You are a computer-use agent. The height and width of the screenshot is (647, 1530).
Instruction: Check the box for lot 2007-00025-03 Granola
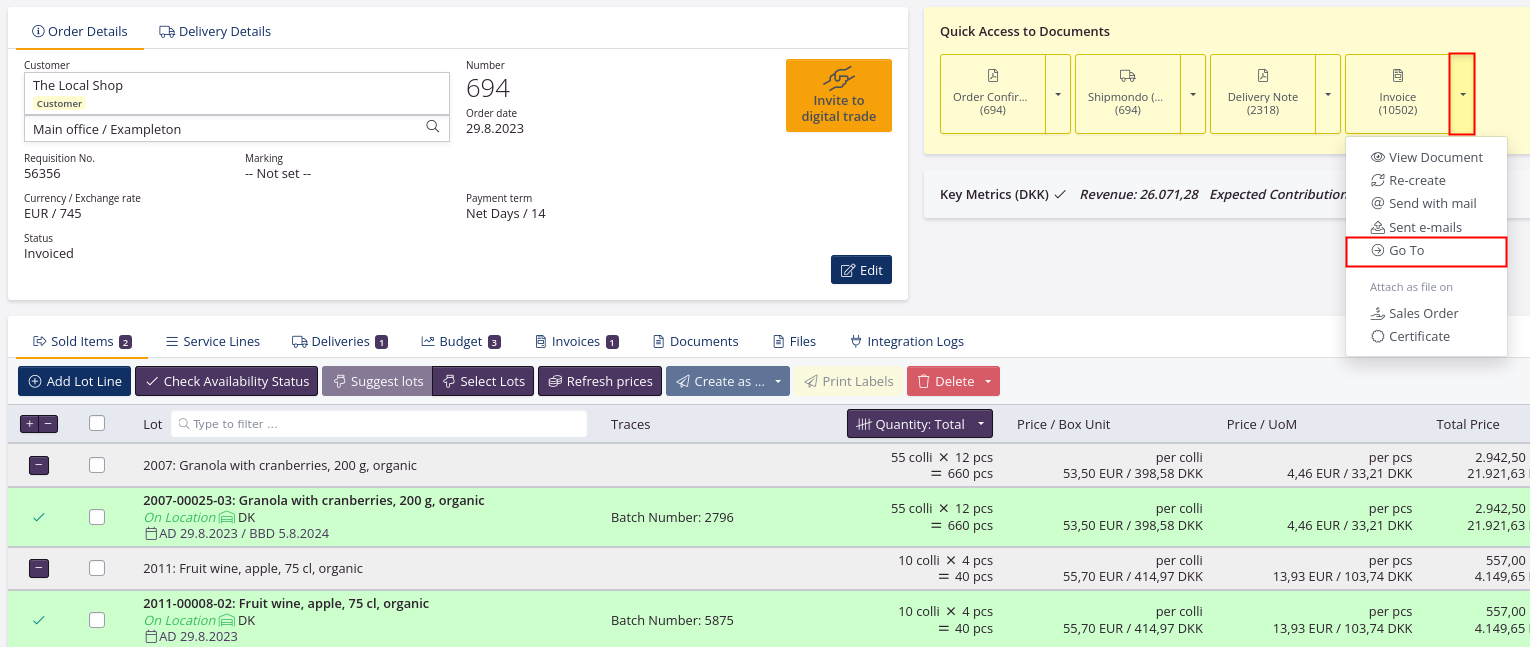point(97,517)
